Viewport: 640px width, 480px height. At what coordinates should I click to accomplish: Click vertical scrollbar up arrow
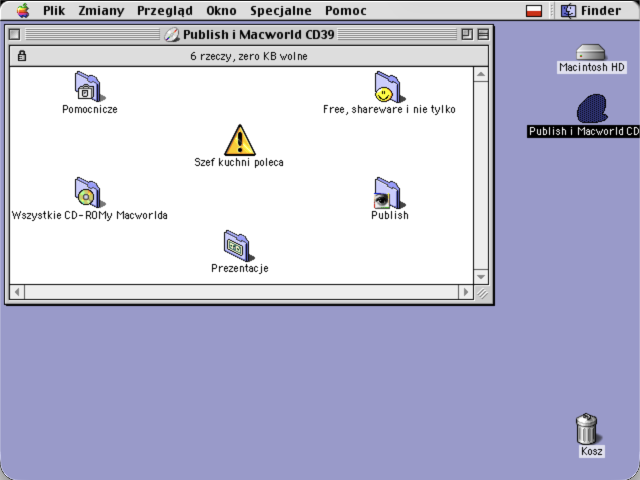click(x=481, y=74)
